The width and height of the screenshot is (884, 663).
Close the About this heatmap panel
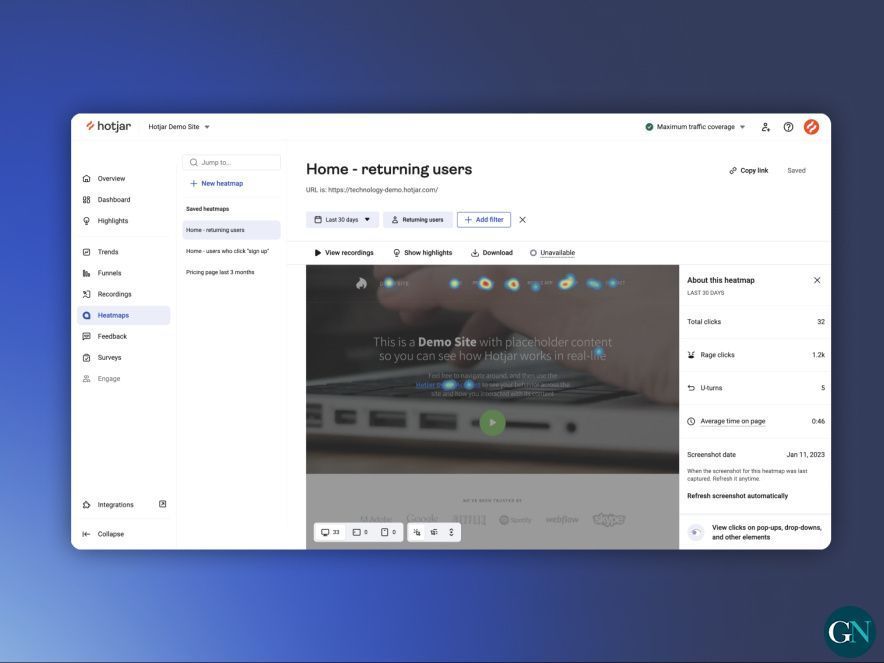817,280
